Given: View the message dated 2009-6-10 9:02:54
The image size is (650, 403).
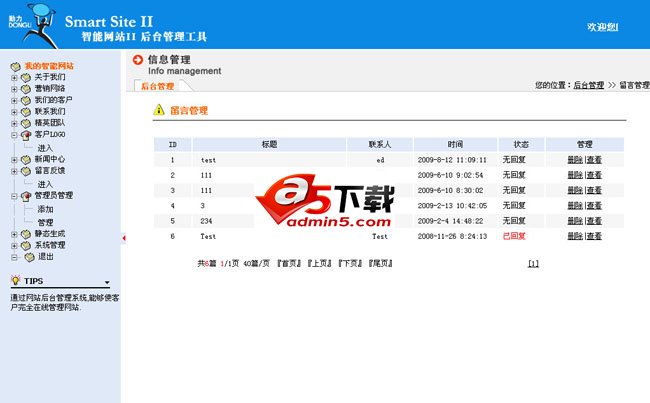Looking at the screenshot, I should coord(594,175).
